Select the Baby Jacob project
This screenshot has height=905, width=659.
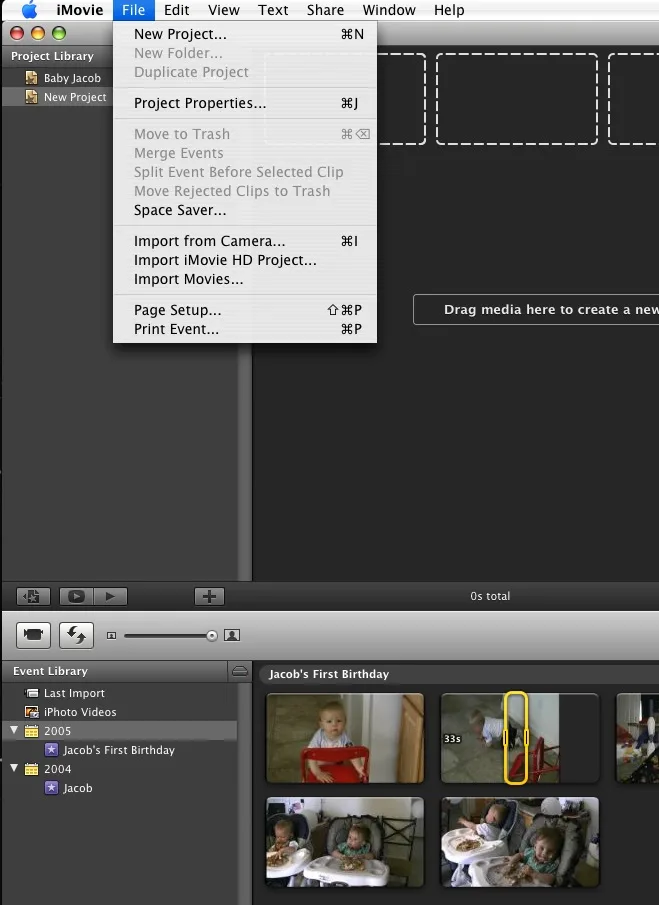click(71, 78)
